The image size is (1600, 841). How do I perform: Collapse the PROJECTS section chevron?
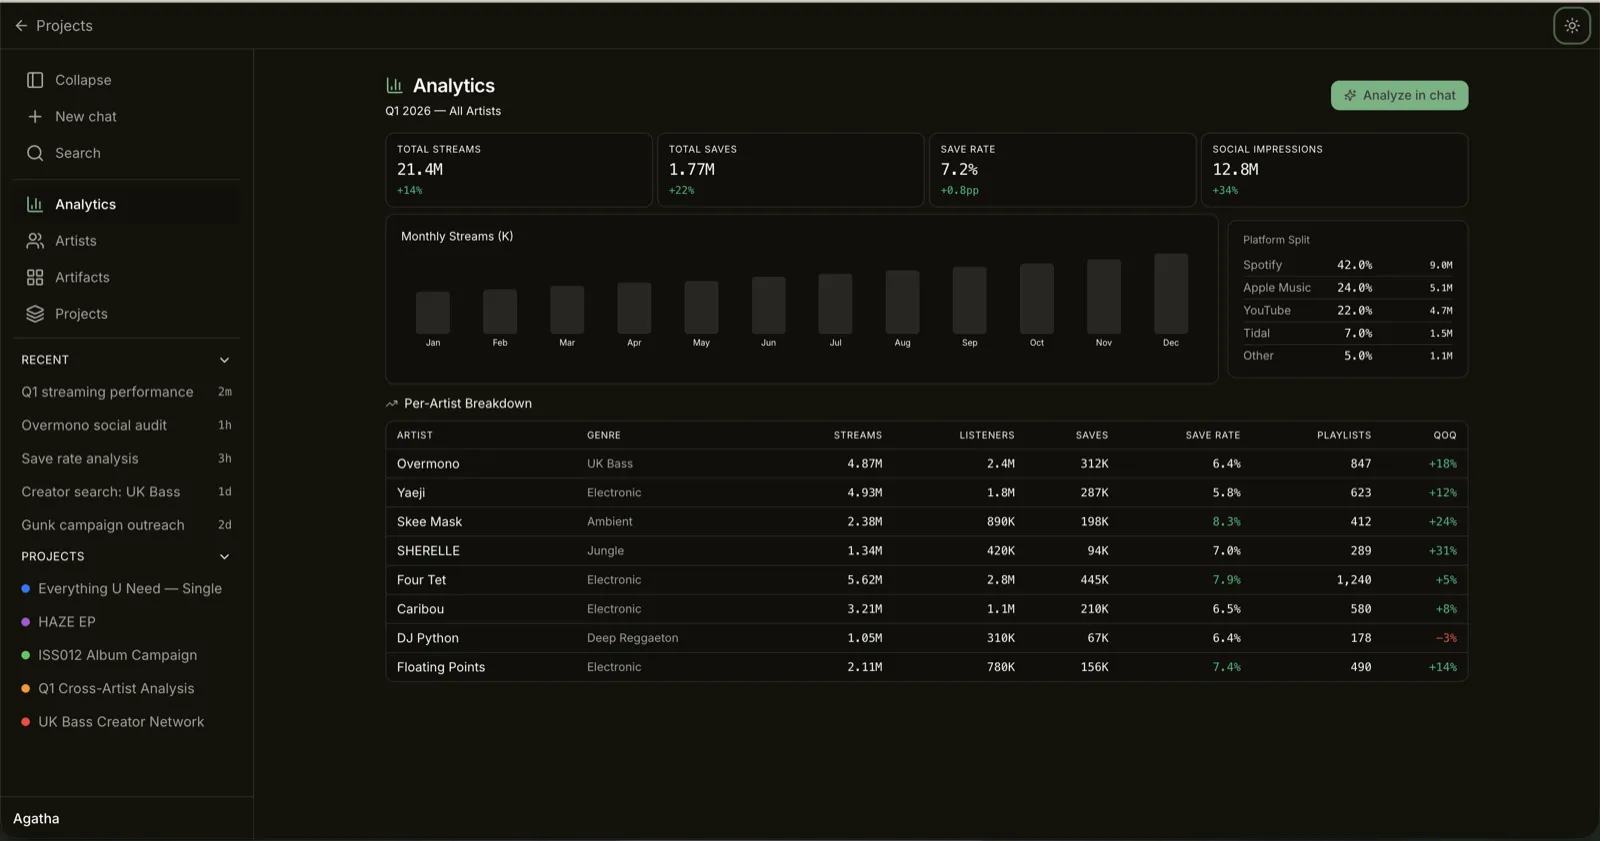point(224,557)
